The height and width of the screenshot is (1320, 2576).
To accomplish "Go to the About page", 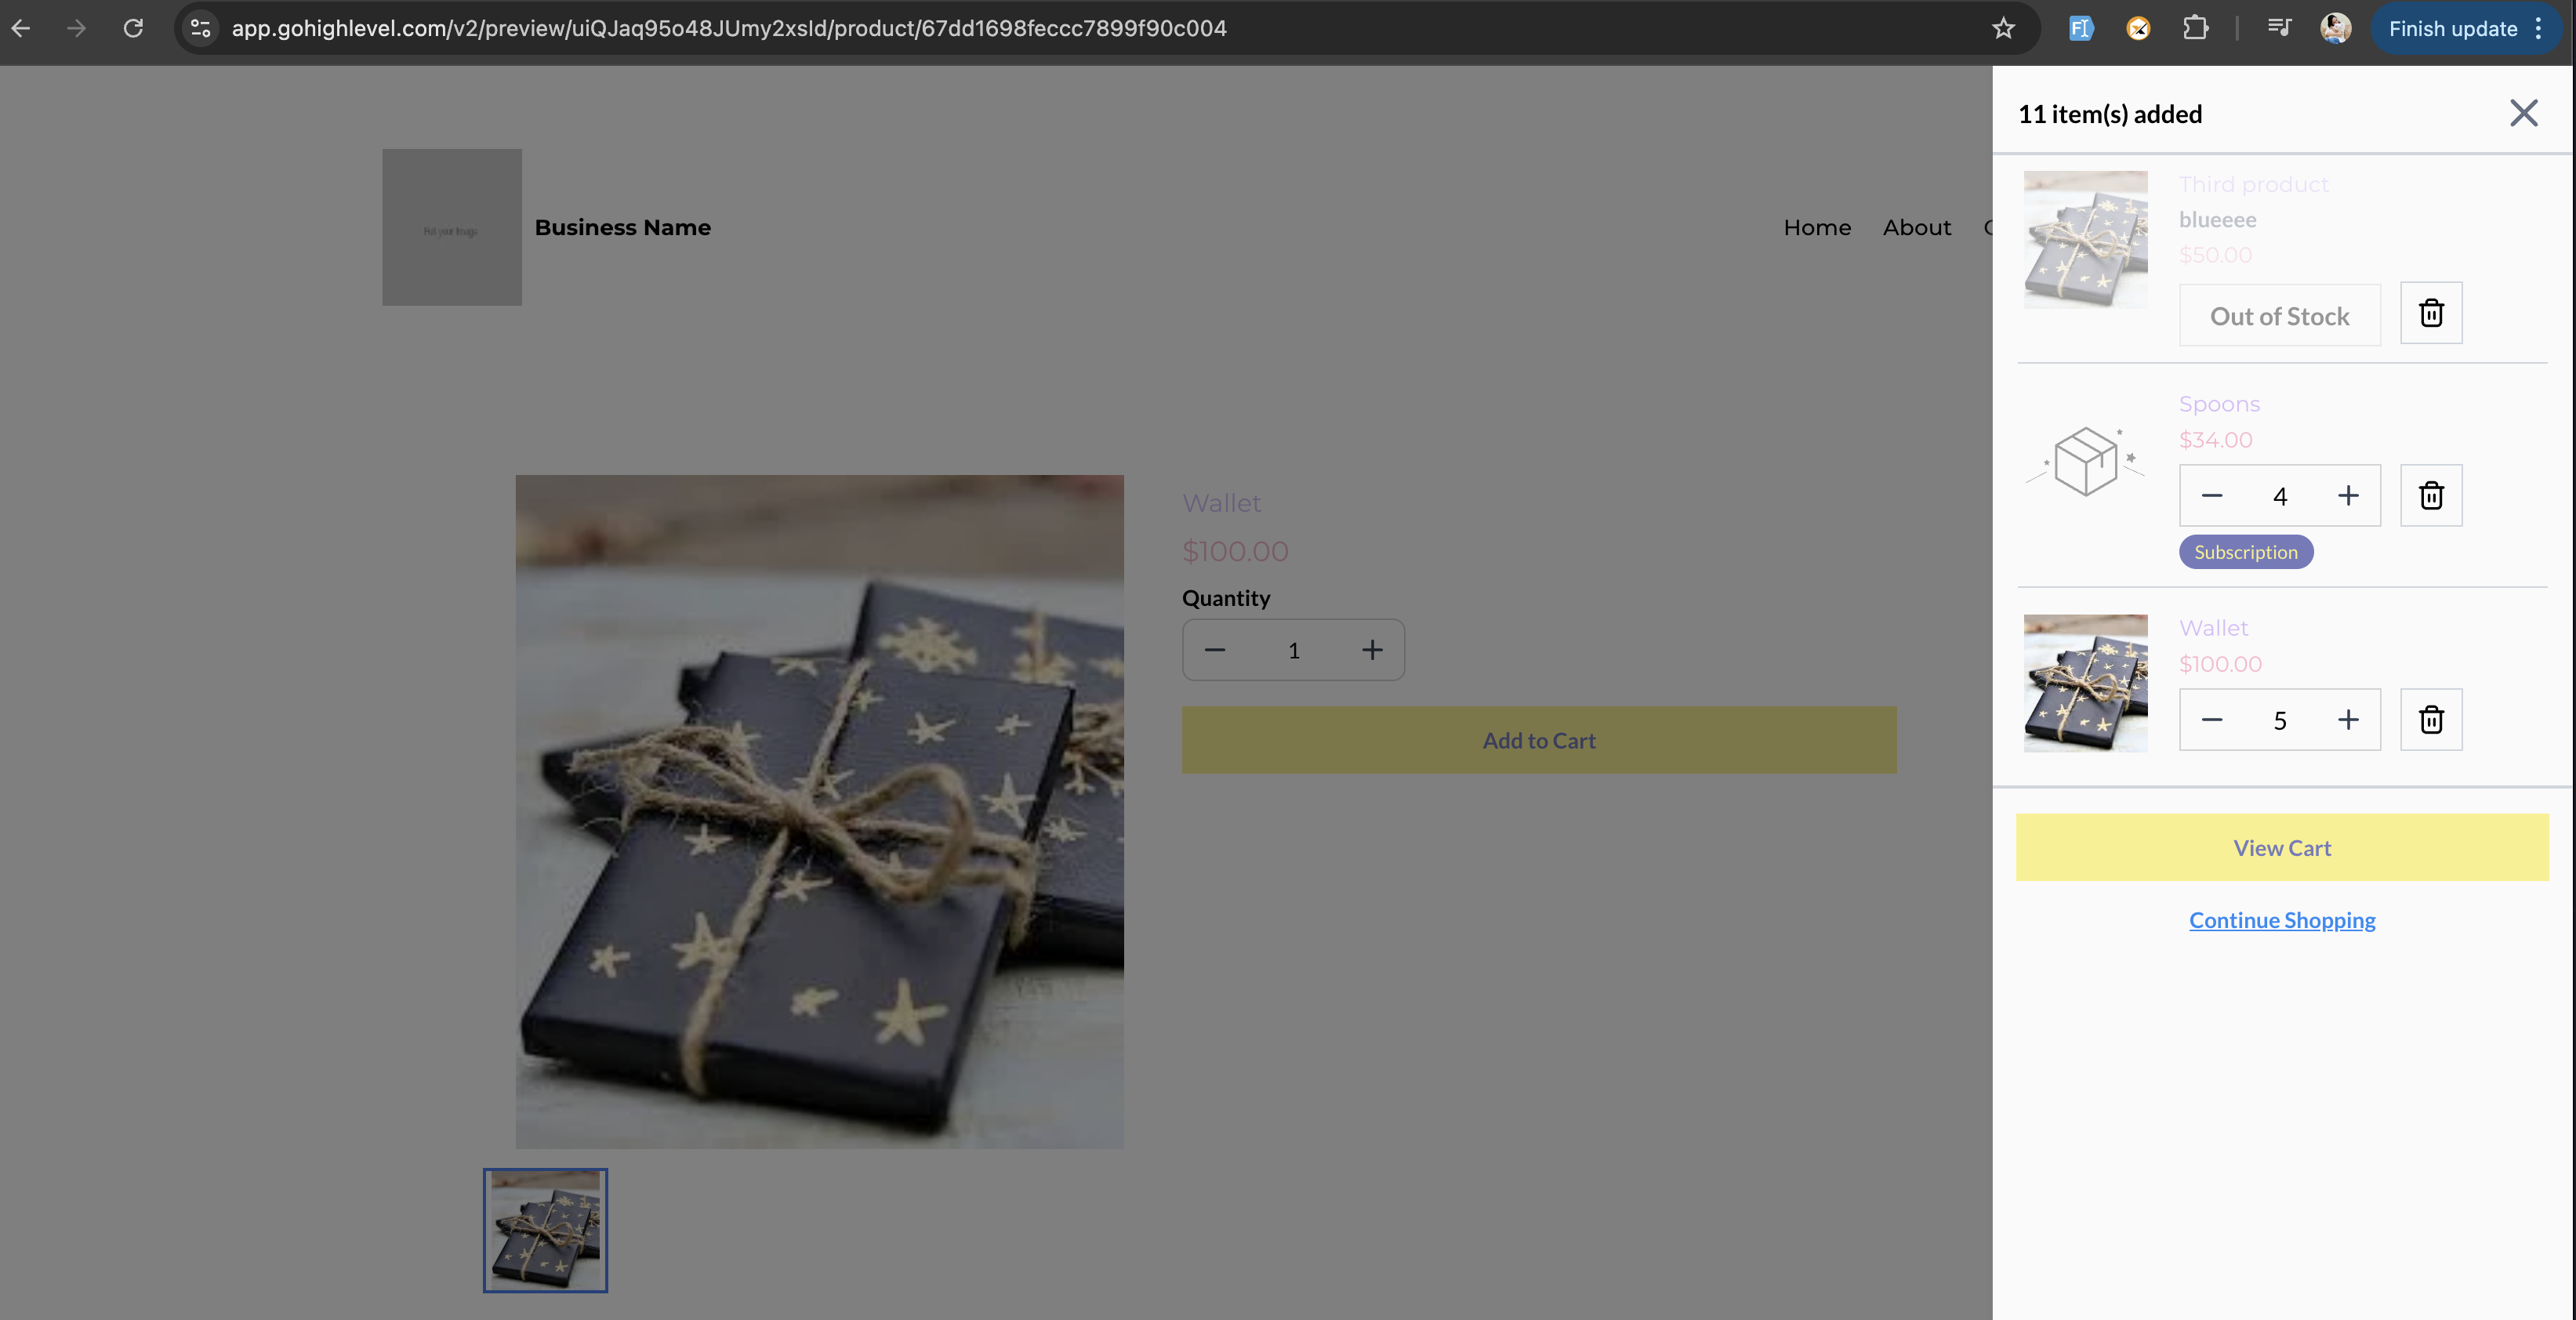I will (x=1916, y=227).
